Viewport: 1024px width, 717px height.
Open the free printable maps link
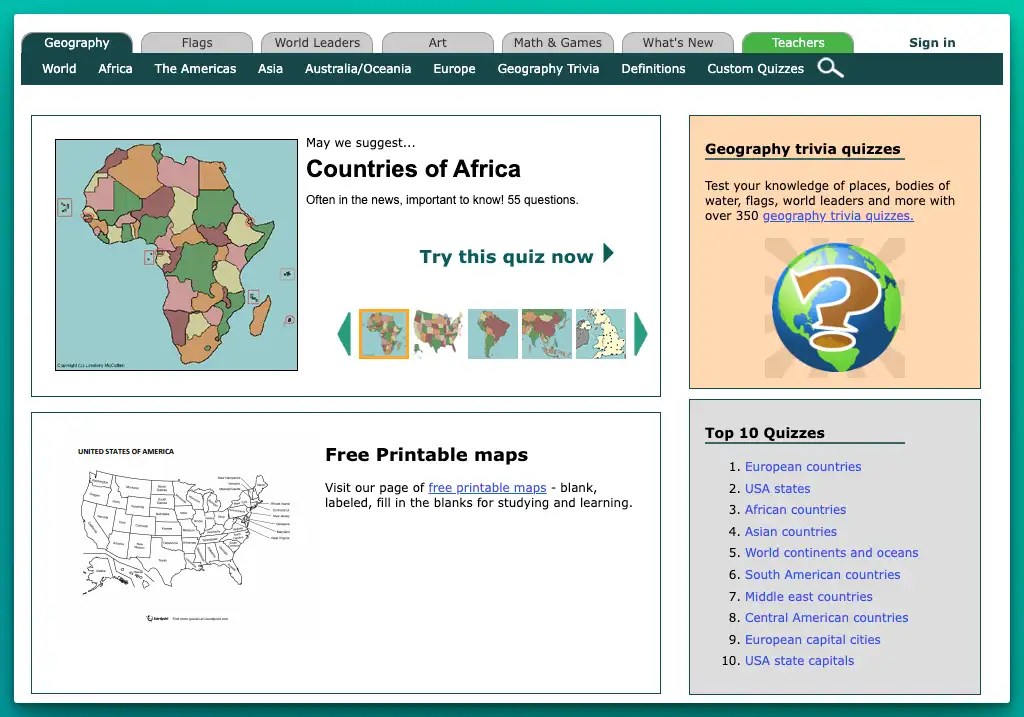click(487, 487)
